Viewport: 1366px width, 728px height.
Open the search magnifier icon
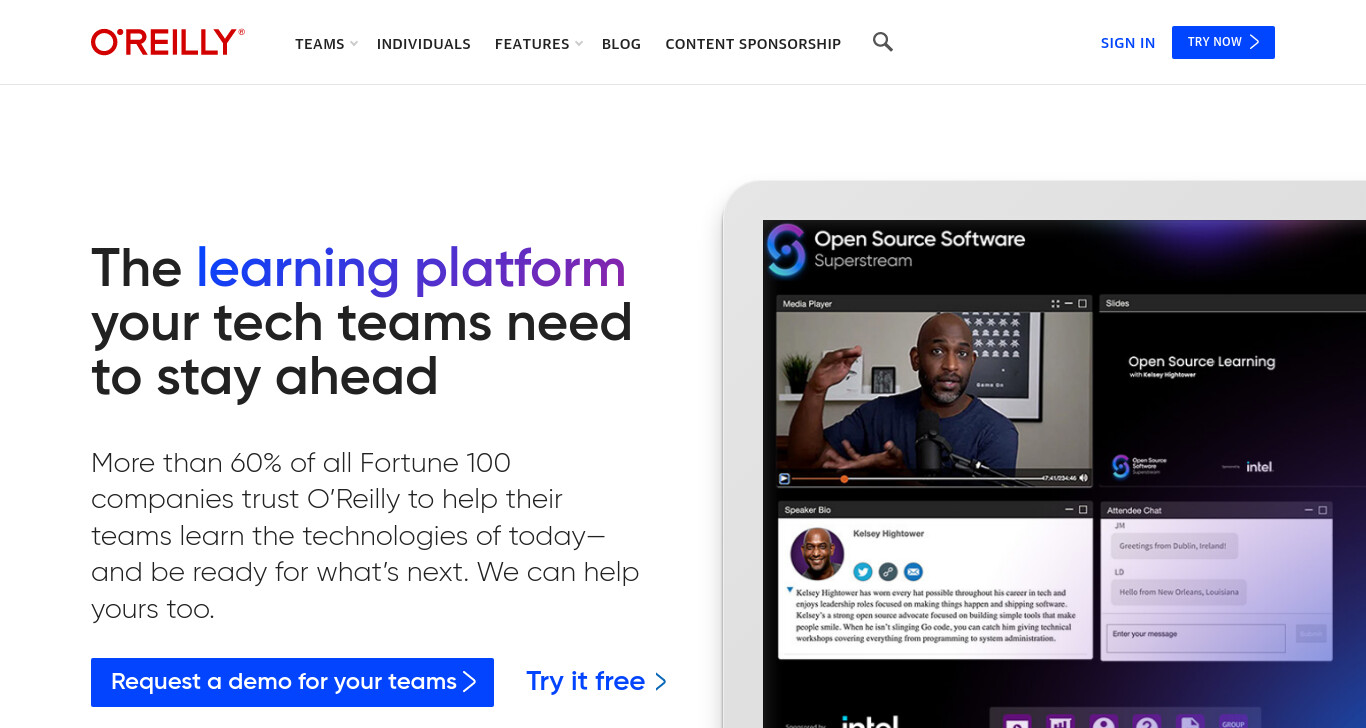pyautogui.click(x=882, y=42)
